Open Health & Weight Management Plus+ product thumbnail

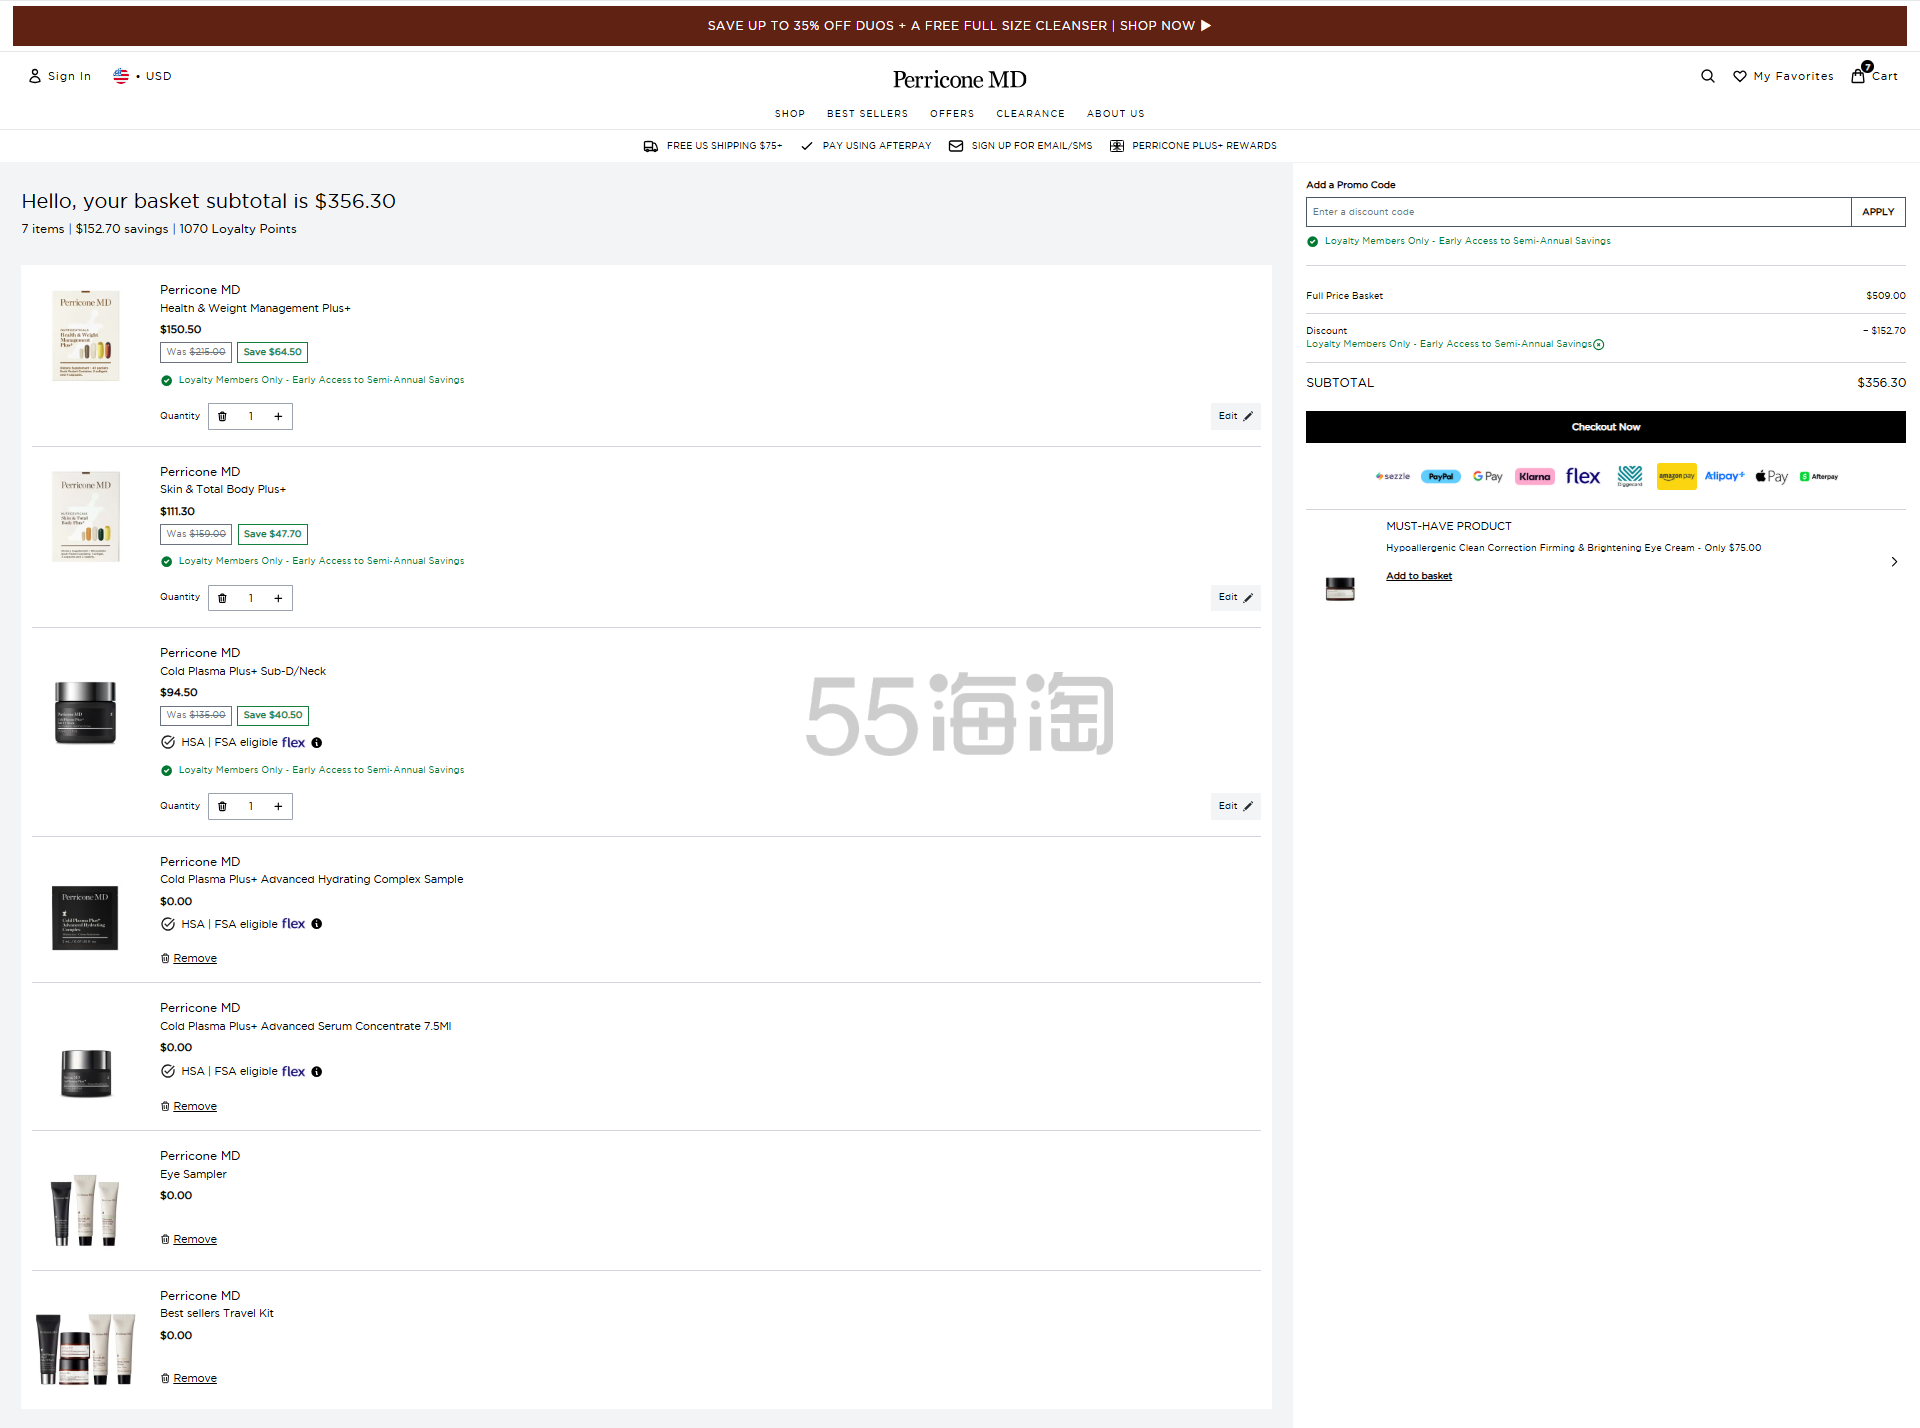pyautogui.click(x=86, y=335)
